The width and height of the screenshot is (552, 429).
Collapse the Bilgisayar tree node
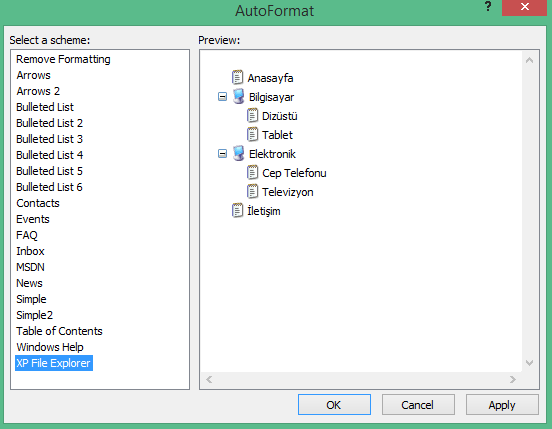(222, 96)
